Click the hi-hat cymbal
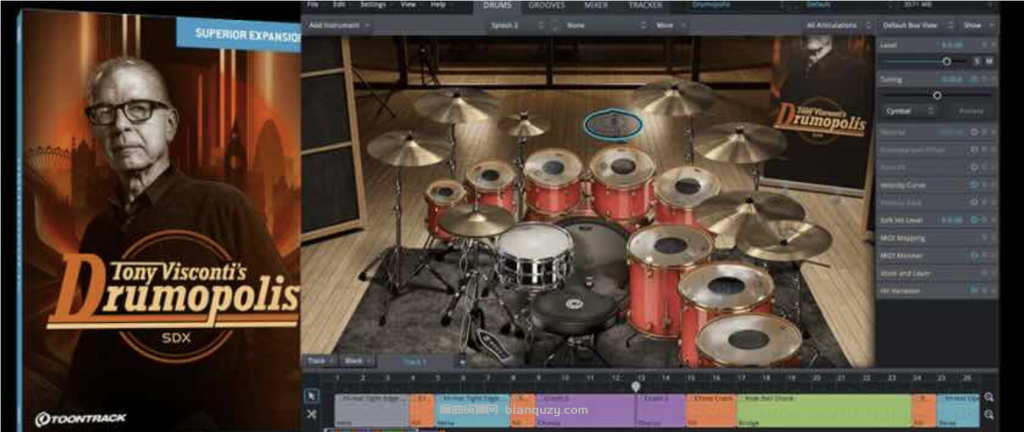 (476, 221)
